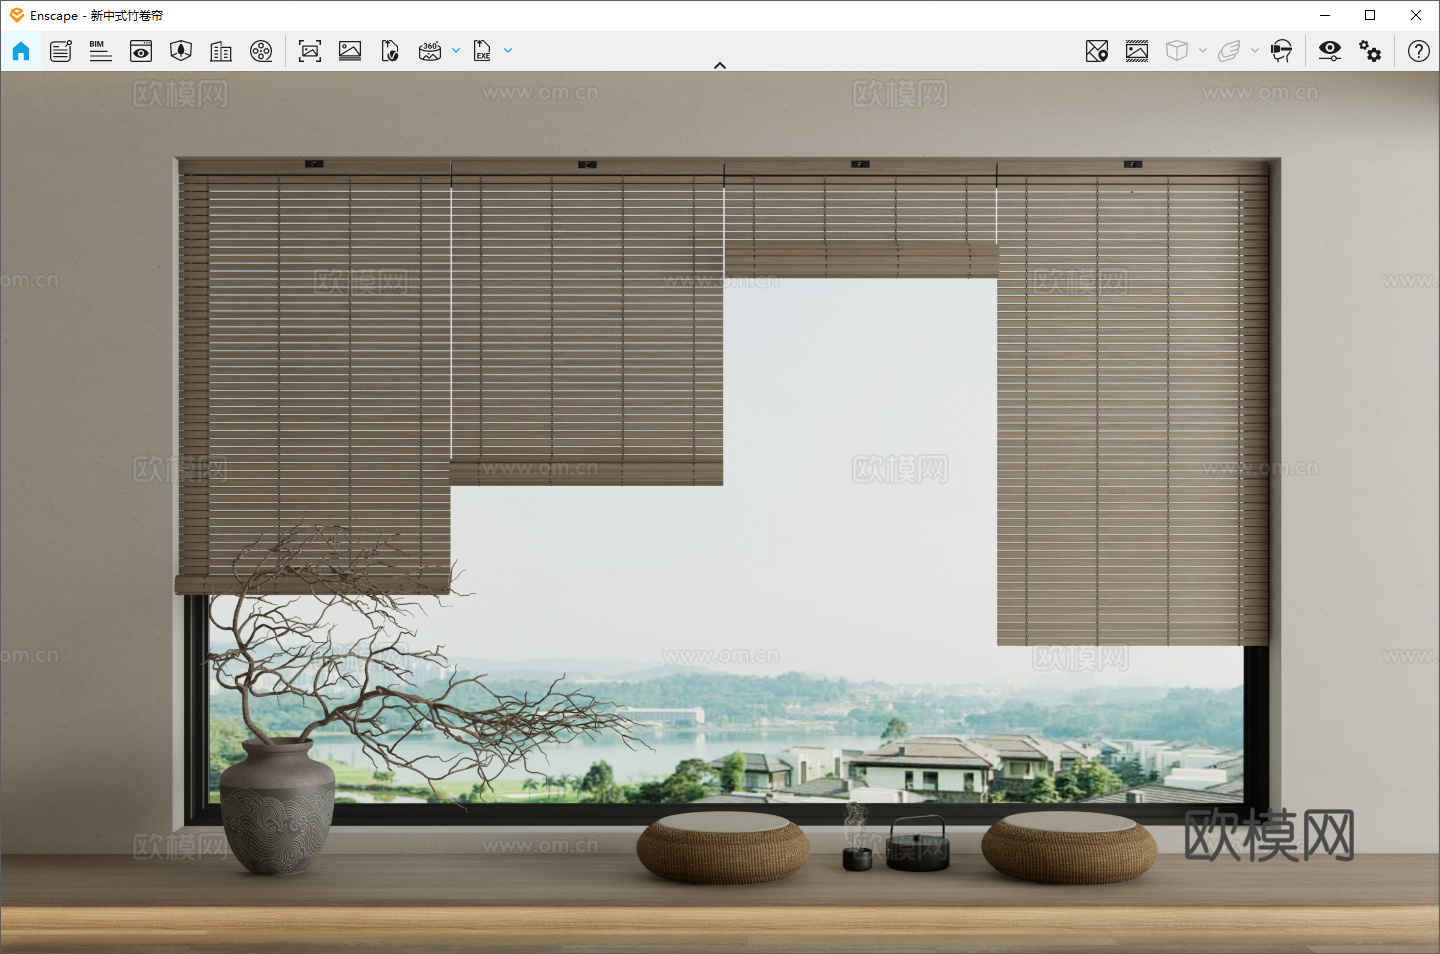Export a 360 panorama icon
The image size is (1440, 954).
pos(430,51)
